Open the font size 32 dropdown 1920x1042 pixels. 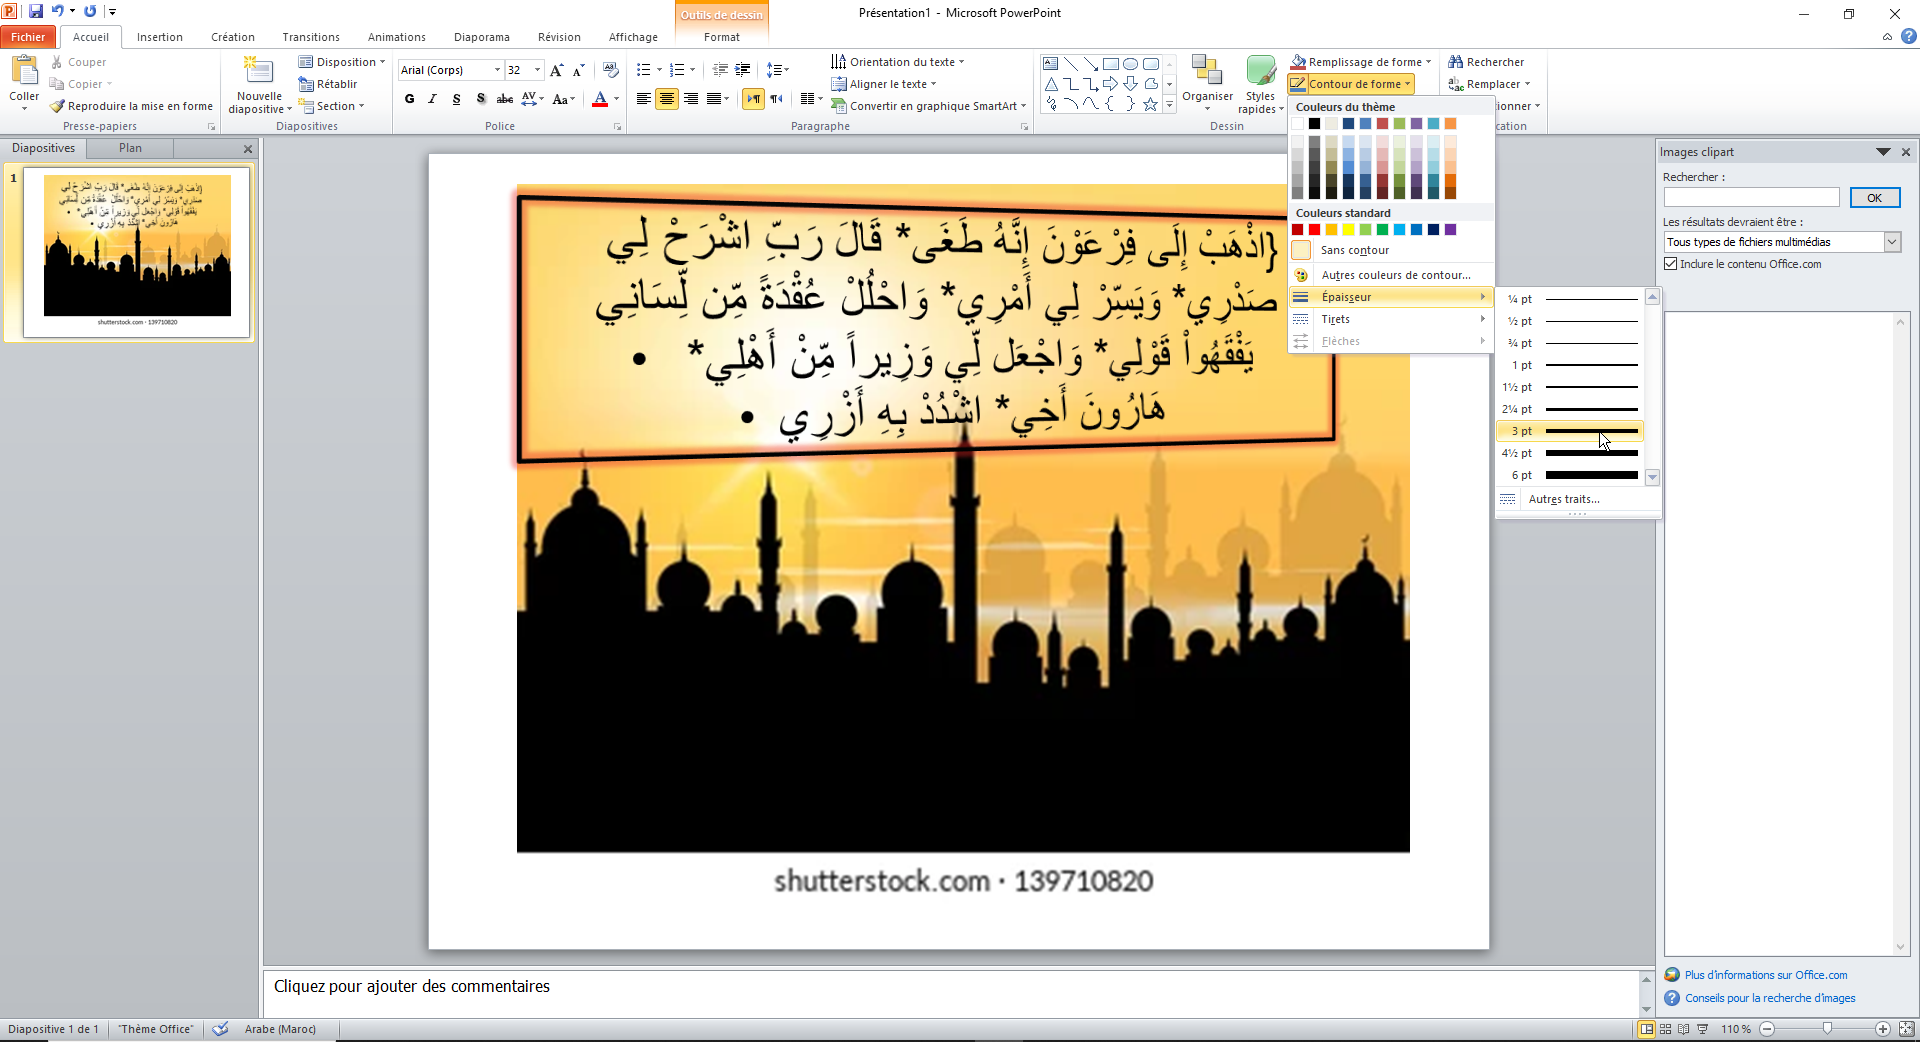click(x=538, y=70)
